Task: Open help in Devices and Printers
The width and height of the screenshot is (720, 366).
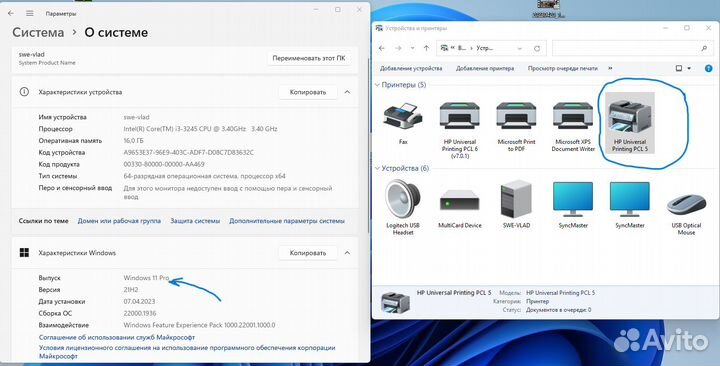Action: [x=709, y=68]
